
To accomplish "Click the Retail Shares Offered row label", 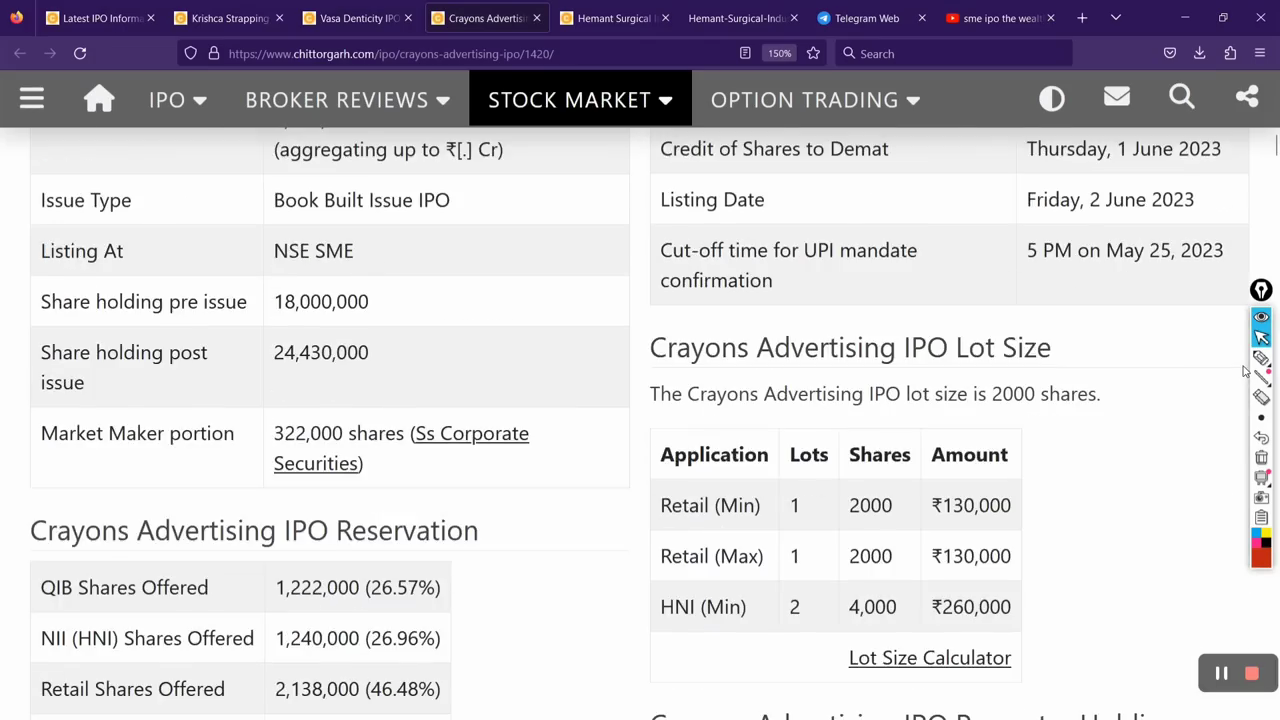I will (x=133, y=689).
